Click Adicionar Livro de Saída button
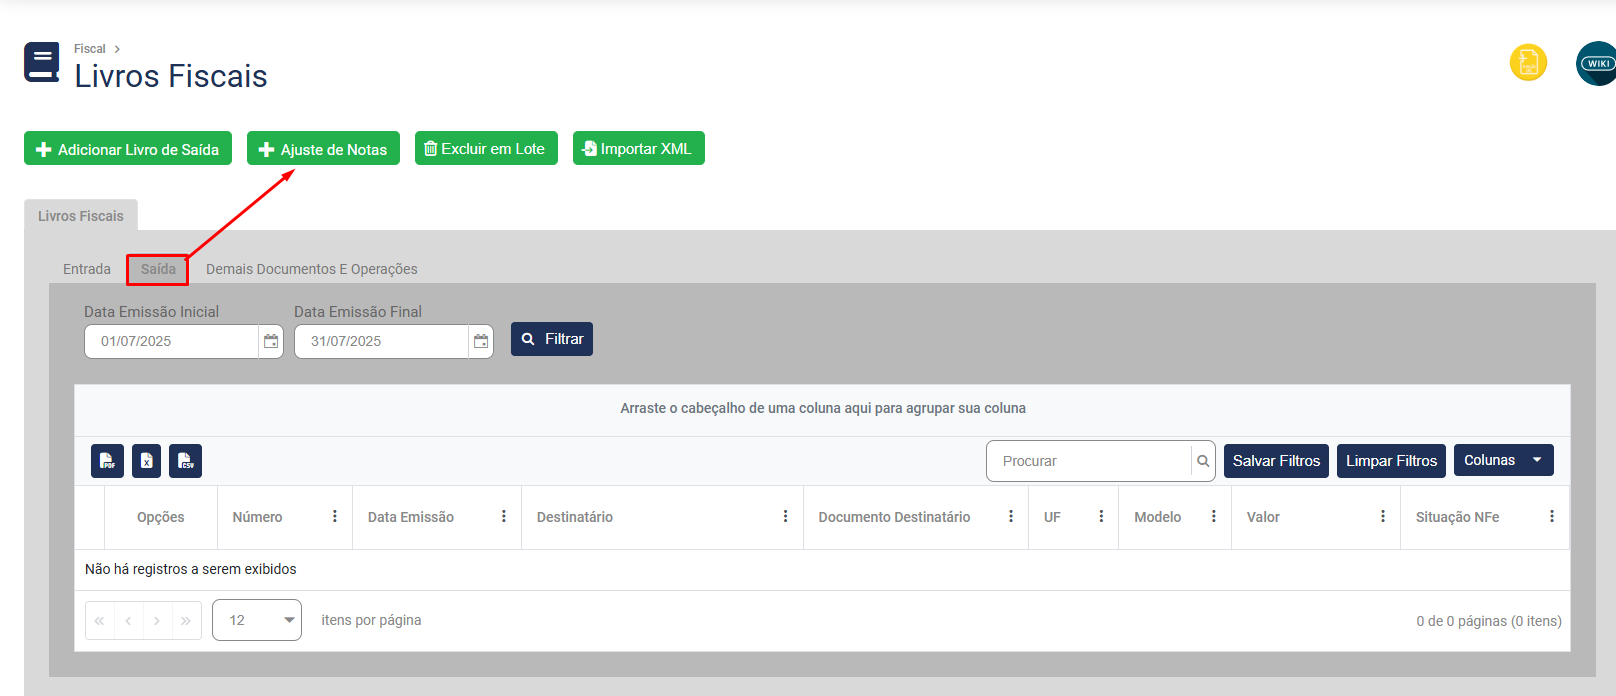The height and width of the screenshot is (696, 1616). pos(128,148)
